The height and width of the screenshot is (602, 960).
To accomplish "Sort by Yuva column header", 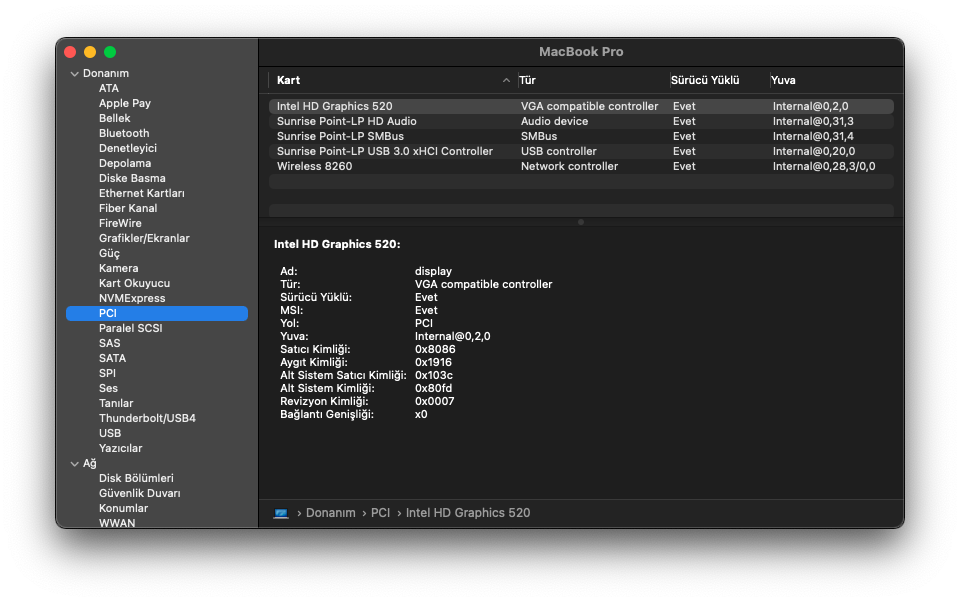I will click(x=784, y=80).
